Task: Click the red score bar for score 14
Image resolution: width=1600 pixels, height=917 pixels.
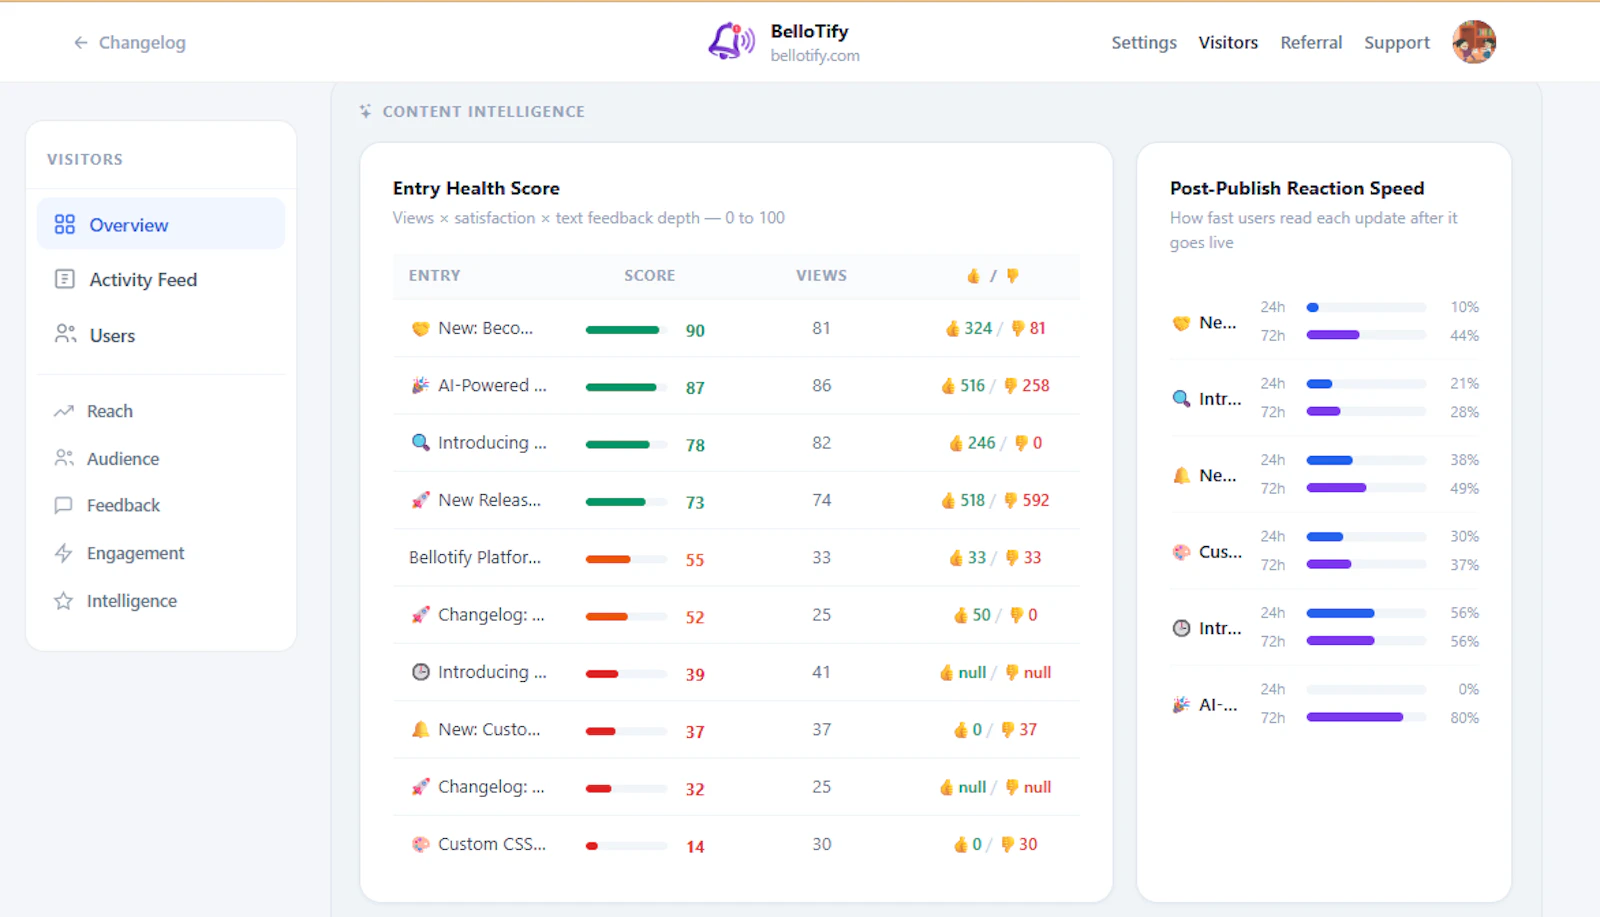Action: pyautogui.click(x=626, y=846)
